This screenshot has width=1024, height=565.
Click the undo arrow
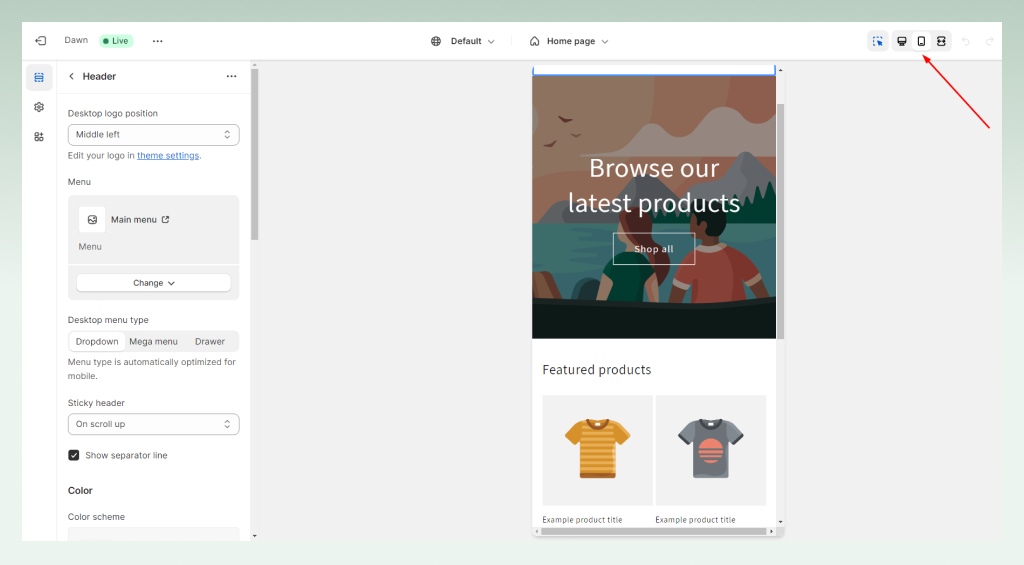[x=966, y=41]
